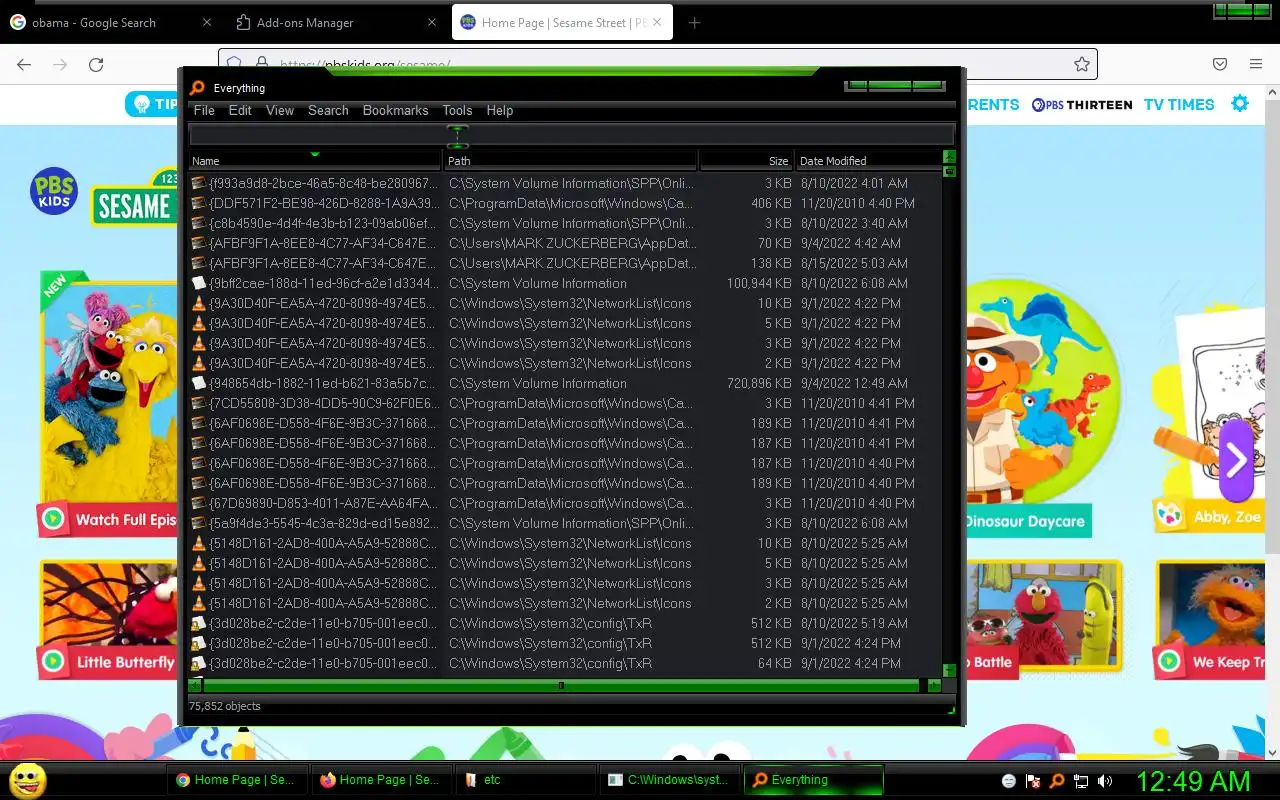
Task: Click the 75,852 objects status bar text
Action: (225, 706)
